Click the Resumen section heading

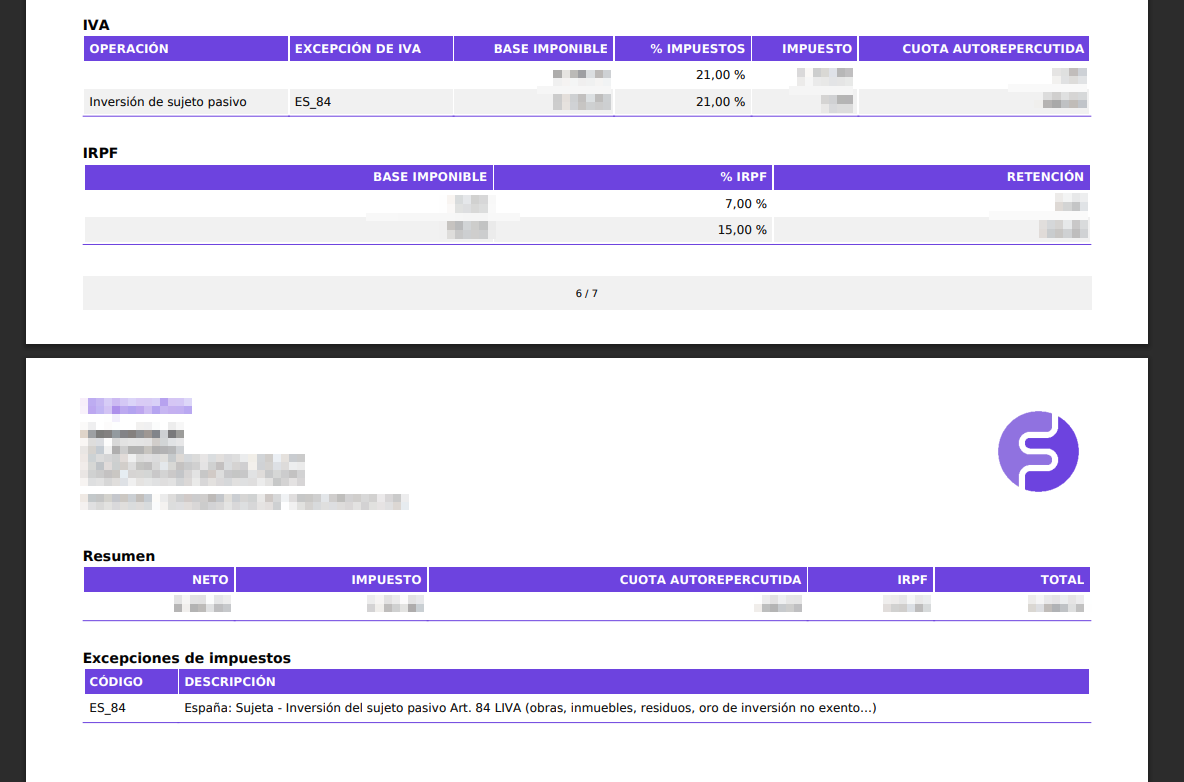click(x=119, y=556)
